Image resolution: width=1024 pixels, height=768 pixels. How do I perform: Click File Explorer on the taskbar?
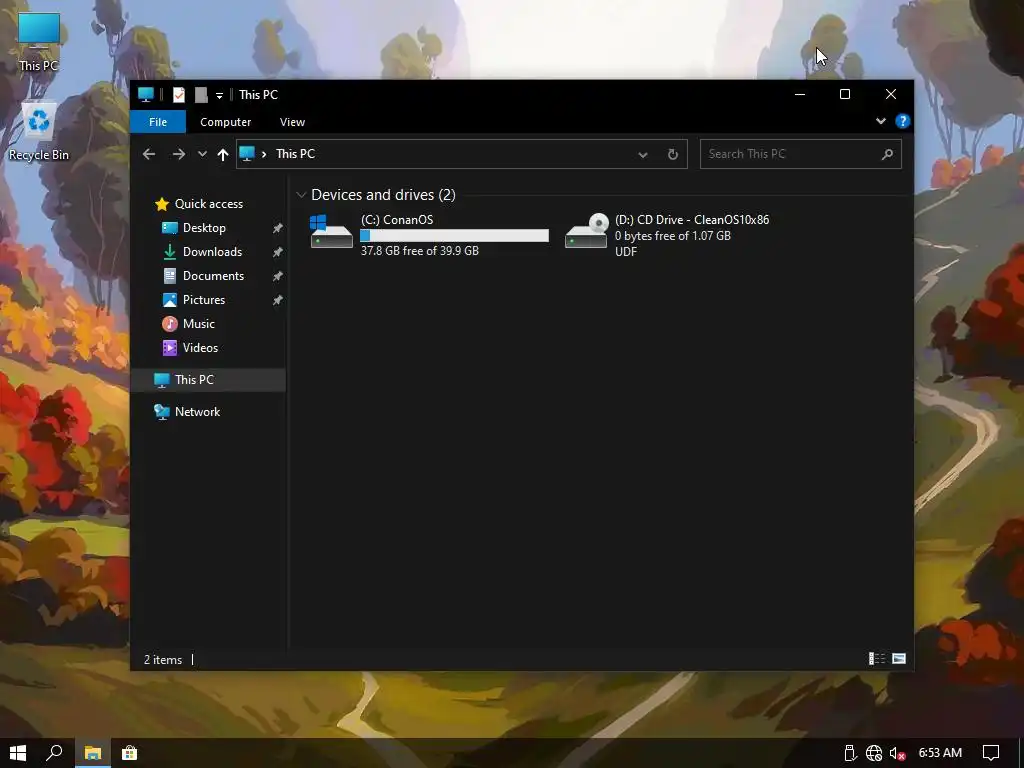pos(93,753)
